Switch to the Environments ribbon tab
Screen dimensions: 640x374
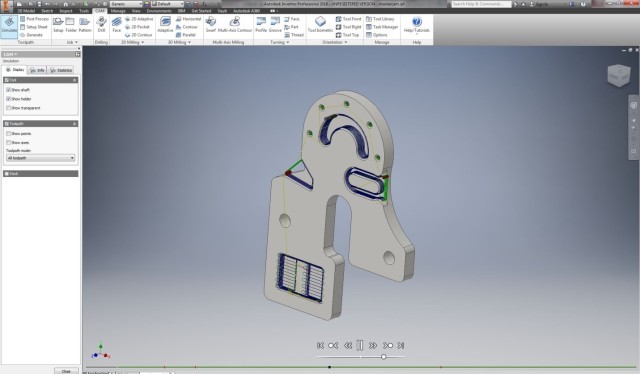(159, 11)
